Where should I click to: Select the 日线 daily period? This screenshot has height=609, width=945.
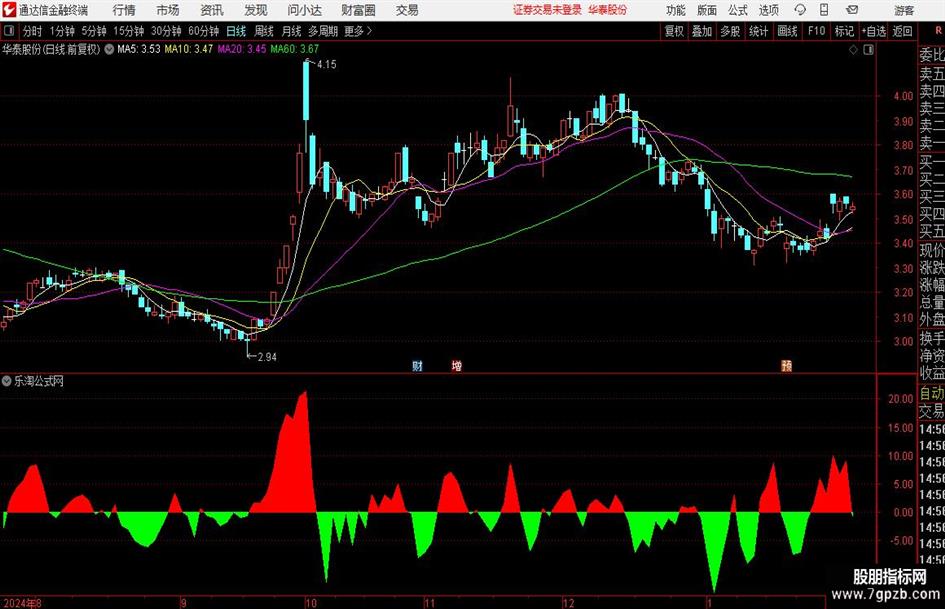point(236,31)
